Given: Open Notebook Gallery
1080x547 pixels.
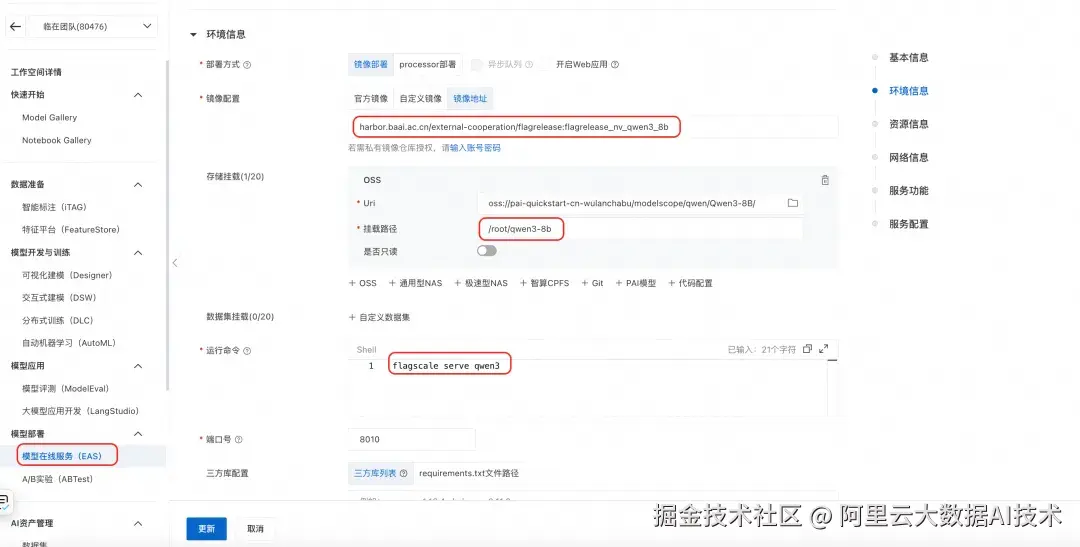Looking at the screenshot, I should coord(56,141).
